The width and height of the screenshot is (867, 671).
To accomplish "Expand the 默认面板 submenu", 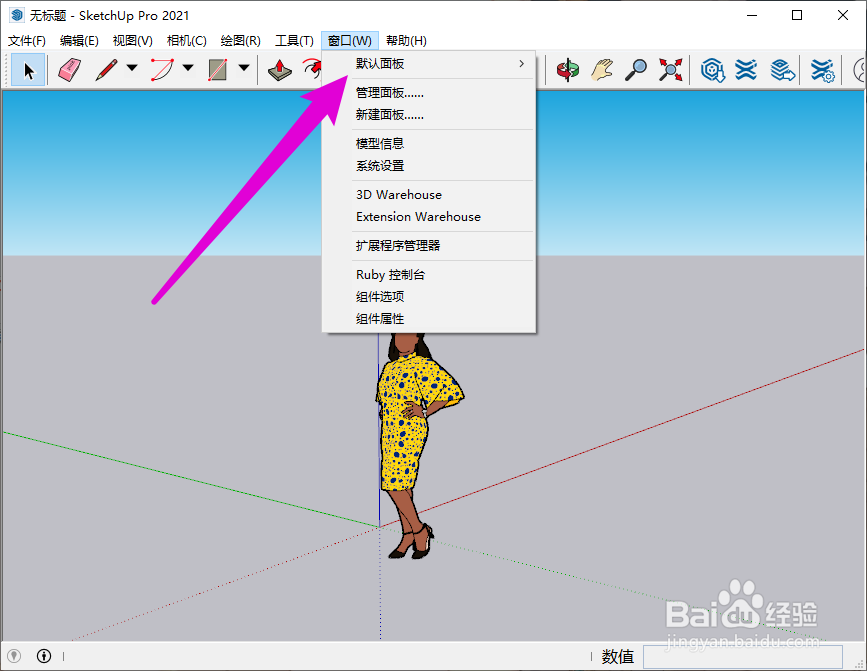I will click(x=430, y=62).
